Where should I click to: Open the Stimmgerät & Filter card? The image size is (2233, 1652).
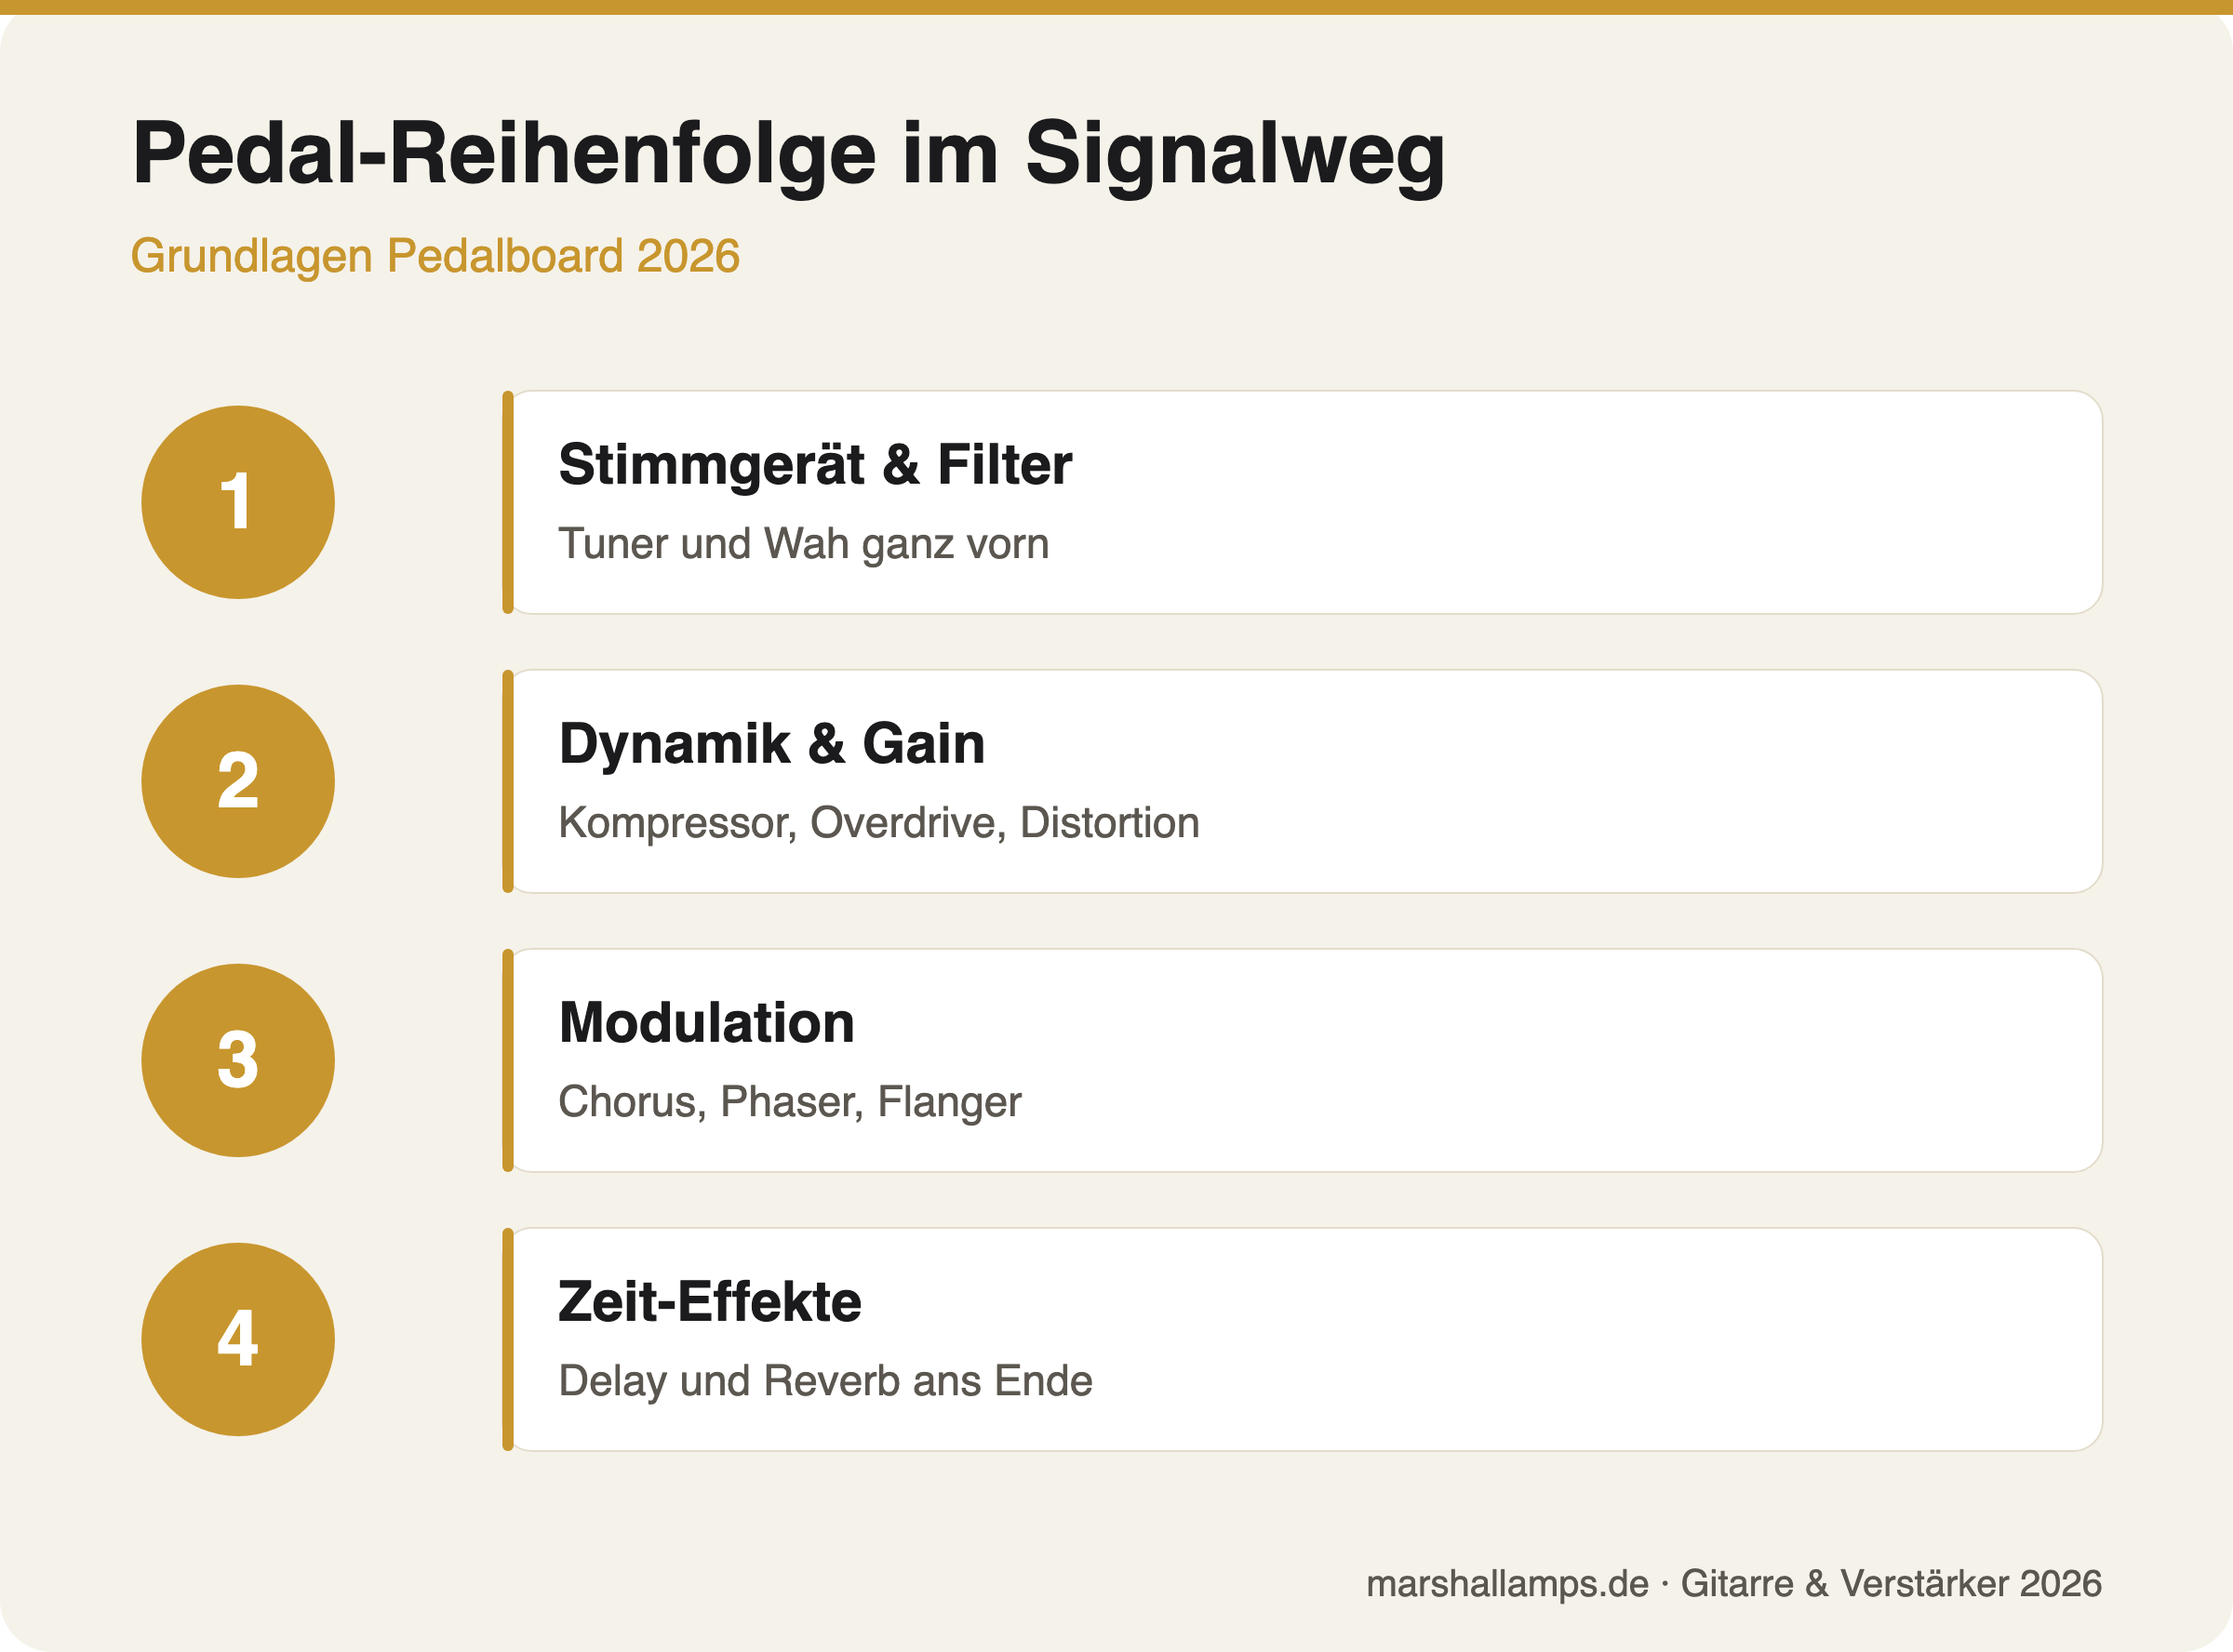pos(1302,502)
